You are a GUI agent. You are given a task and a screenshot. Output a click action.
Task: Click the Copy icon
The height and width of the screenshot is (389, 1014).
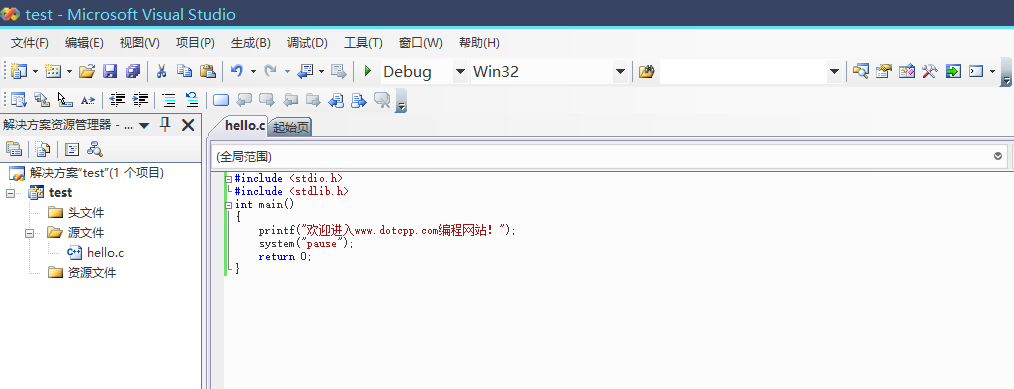[185, 71]
